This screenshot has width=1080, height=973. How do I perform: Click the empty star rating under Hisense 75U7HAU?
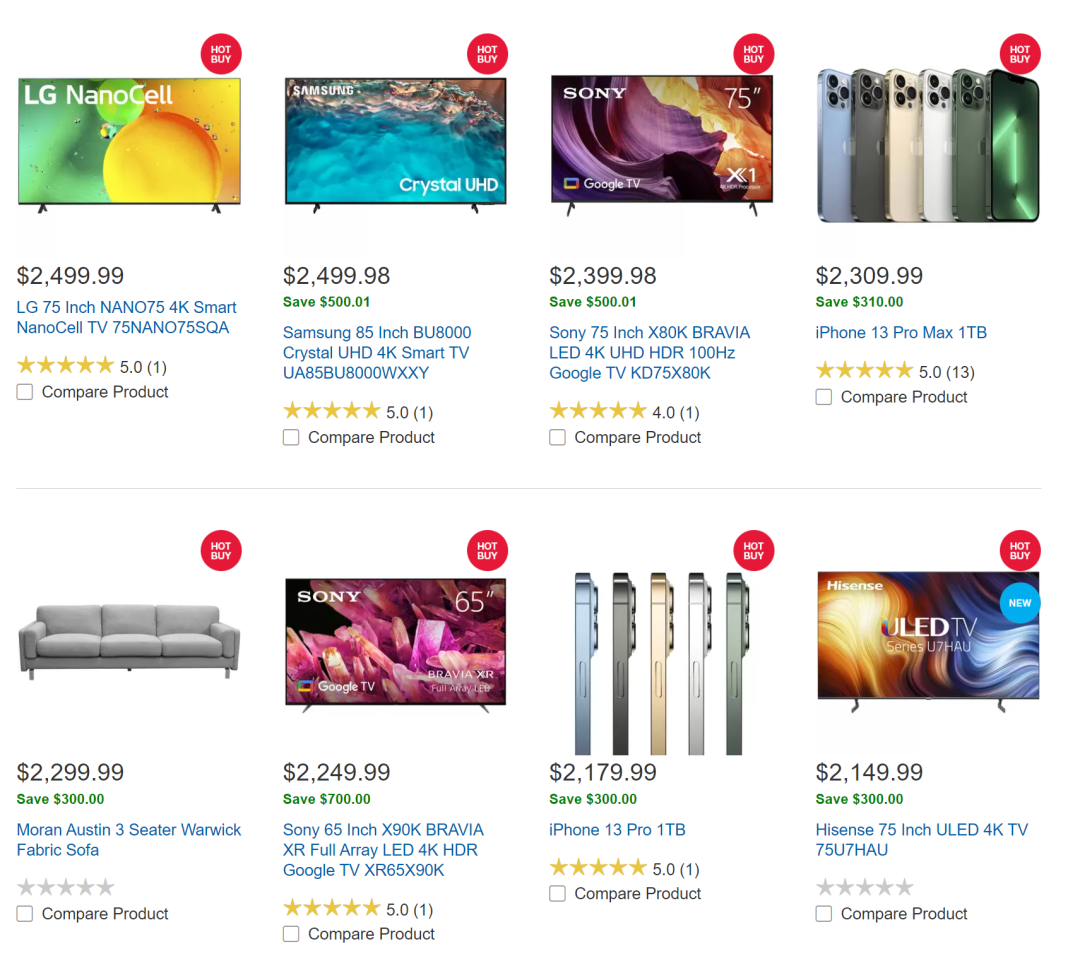pos(864,886)
